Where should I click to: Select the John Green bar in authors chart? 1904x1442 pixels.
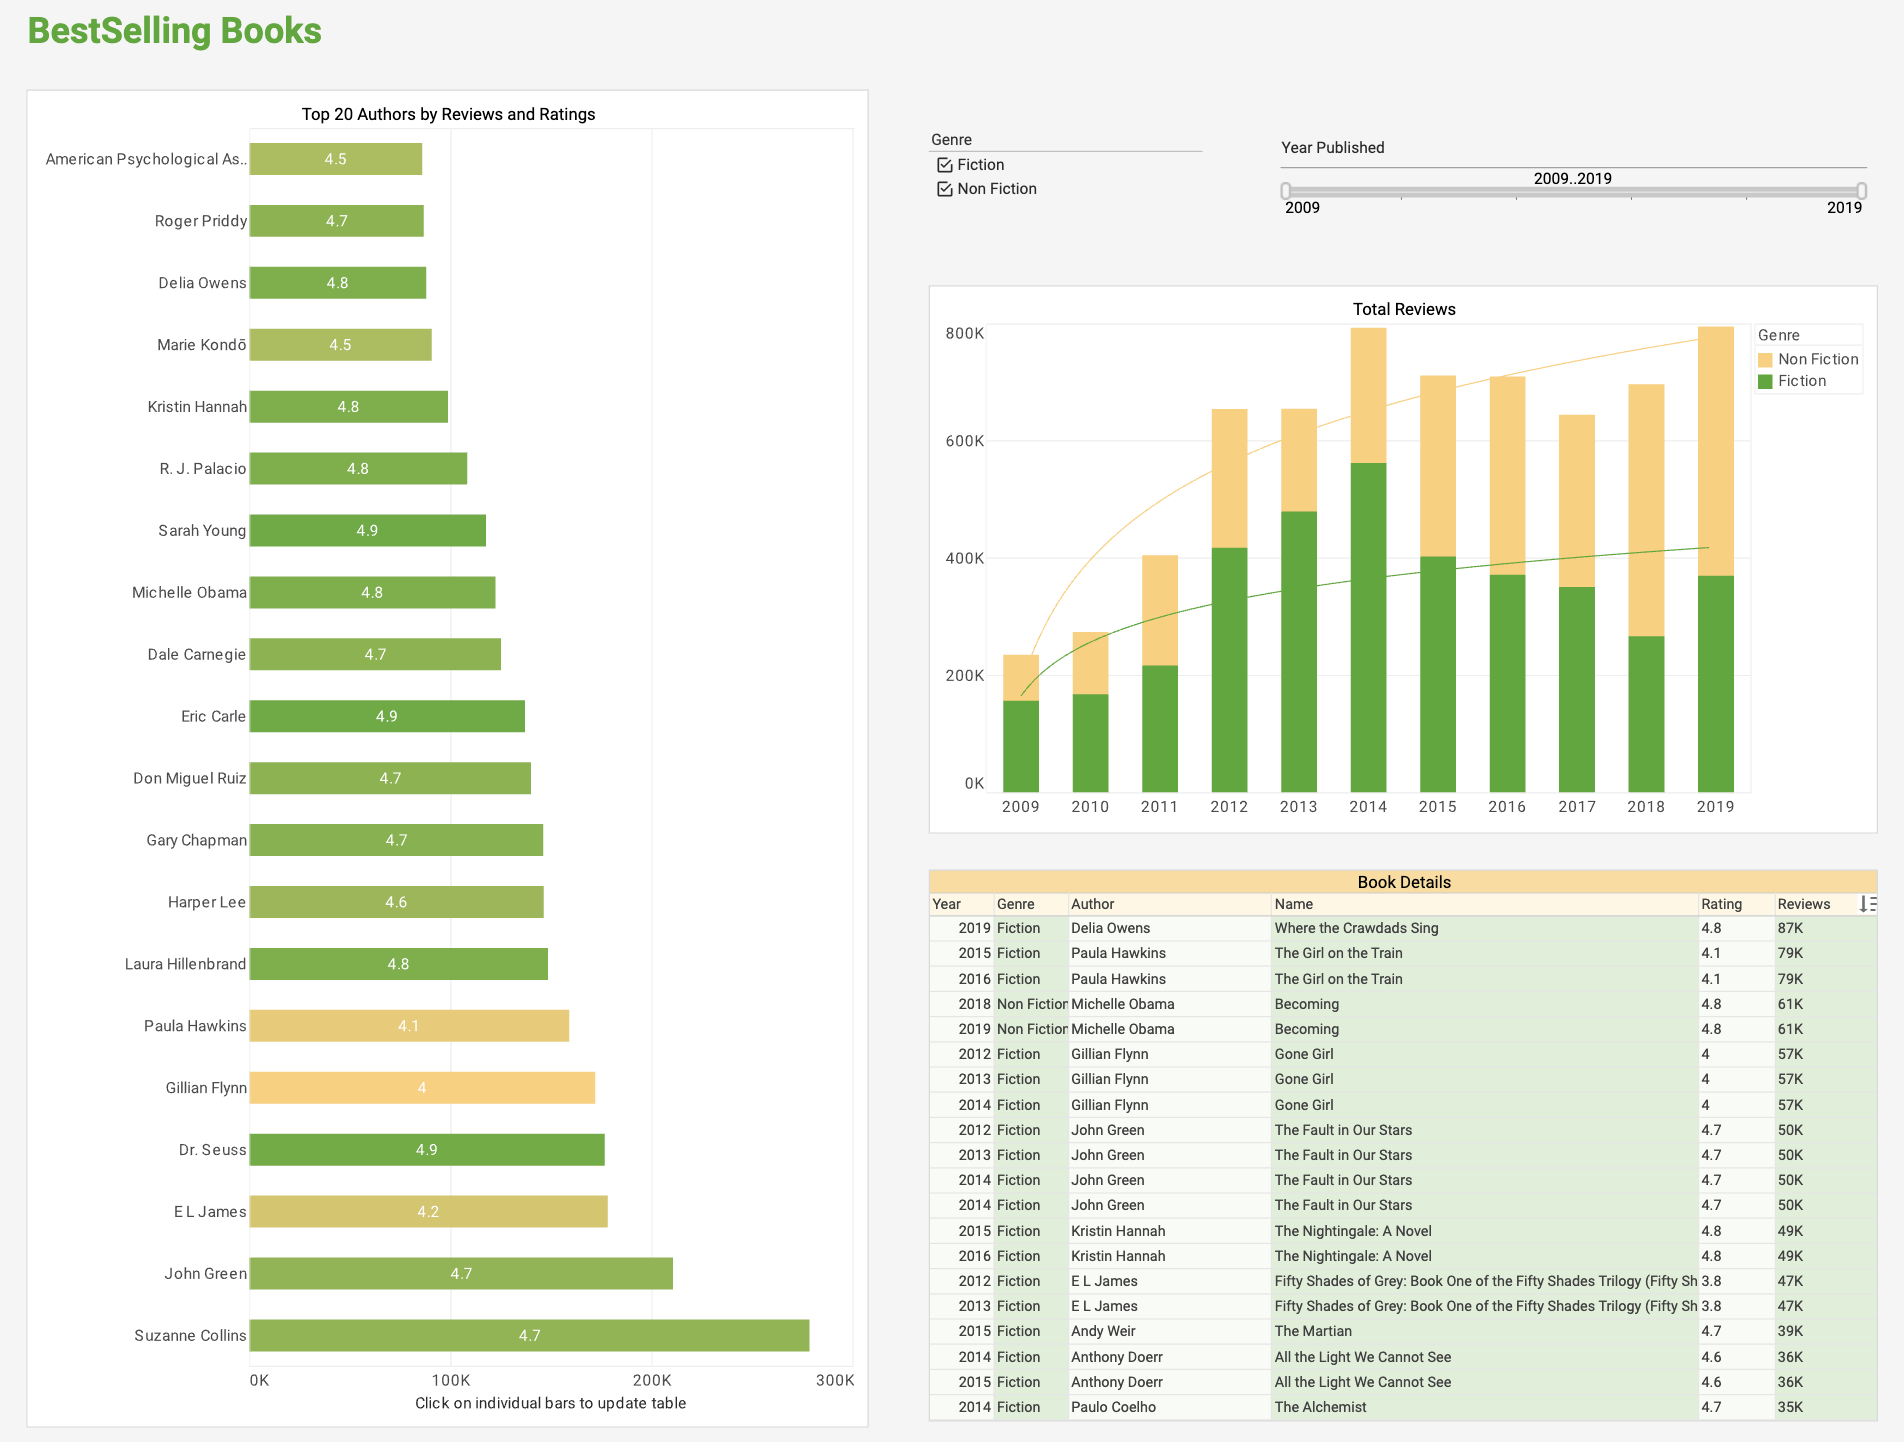pyautogui.click(x=461, y=1273)
